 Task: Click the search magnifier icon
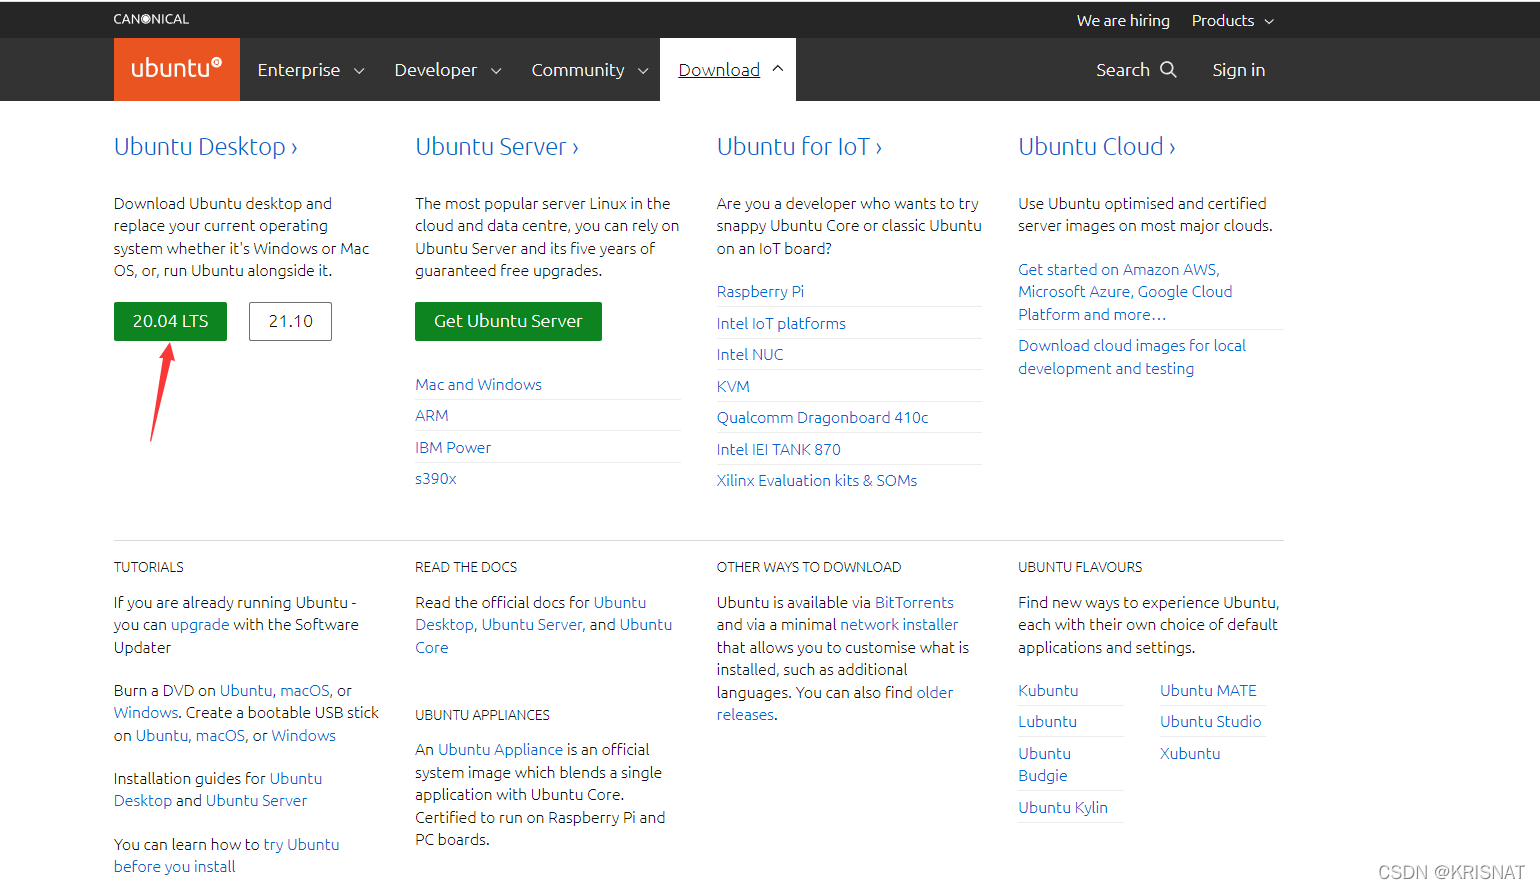tap(1168, 69)
